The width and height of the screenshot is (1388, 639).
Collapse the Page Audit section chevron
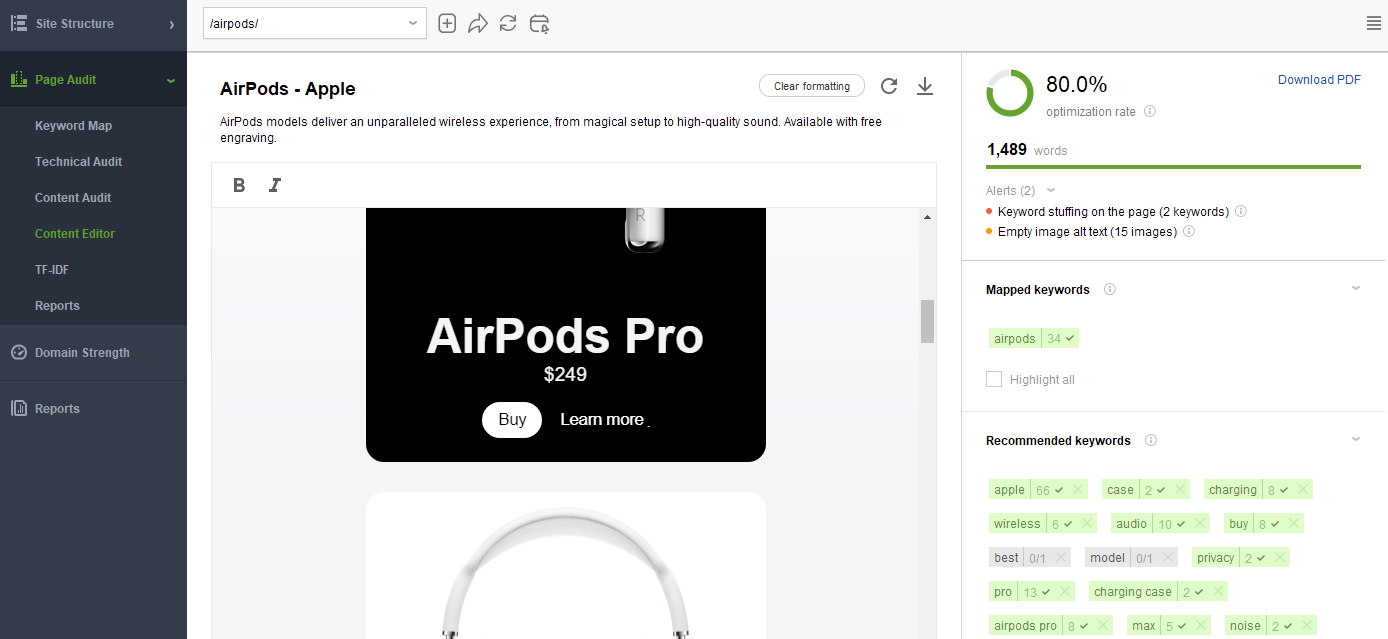171,80
